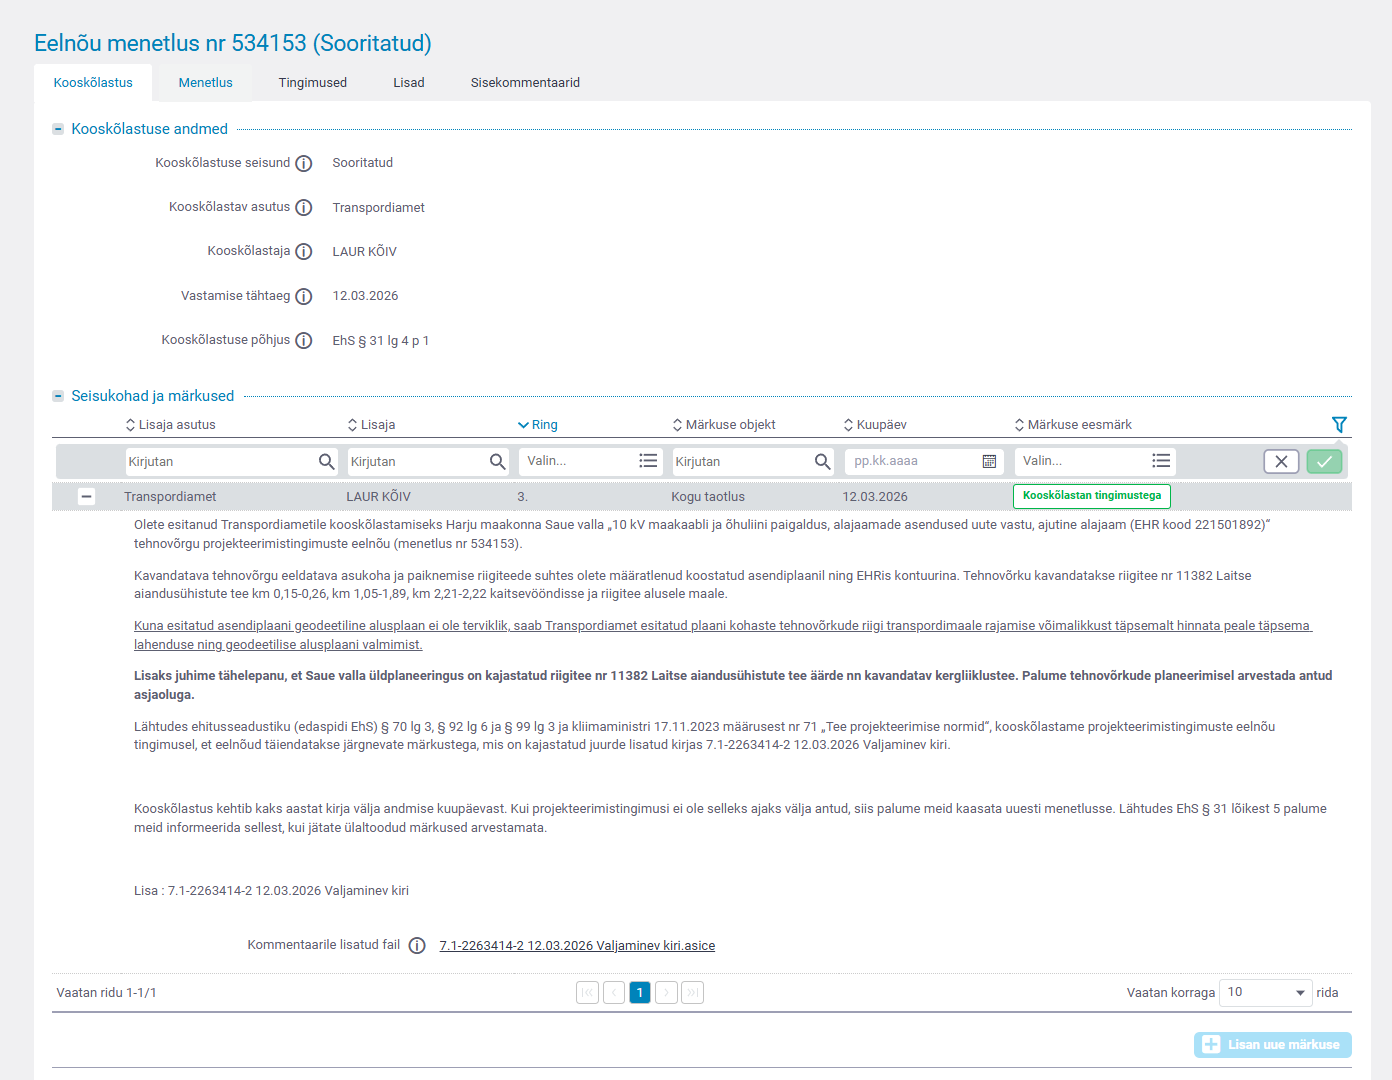Collapse the Seisukohad ja märkused section
Viewport: 1392px width, 1080px height.
pos(58,396)
